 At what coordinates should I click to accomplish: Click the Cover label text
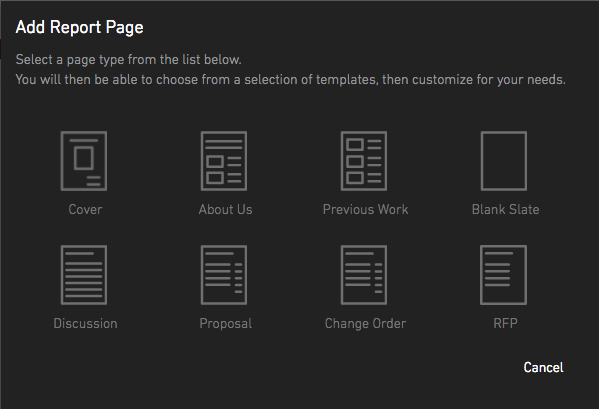click(85, 209)
